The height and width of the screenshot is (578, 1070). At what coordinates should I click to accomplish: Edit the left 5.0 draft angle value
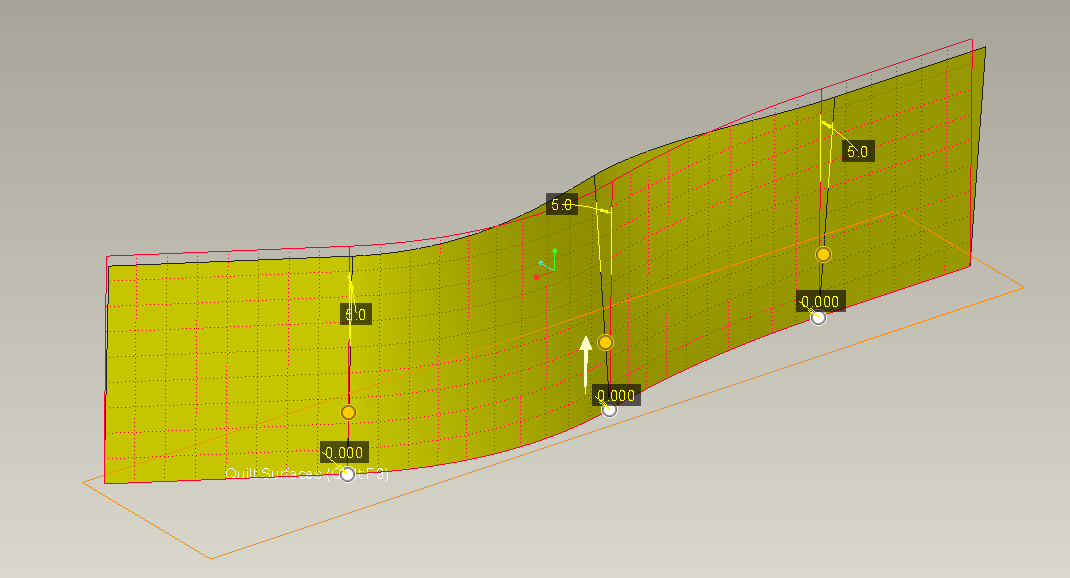point(349,313)
